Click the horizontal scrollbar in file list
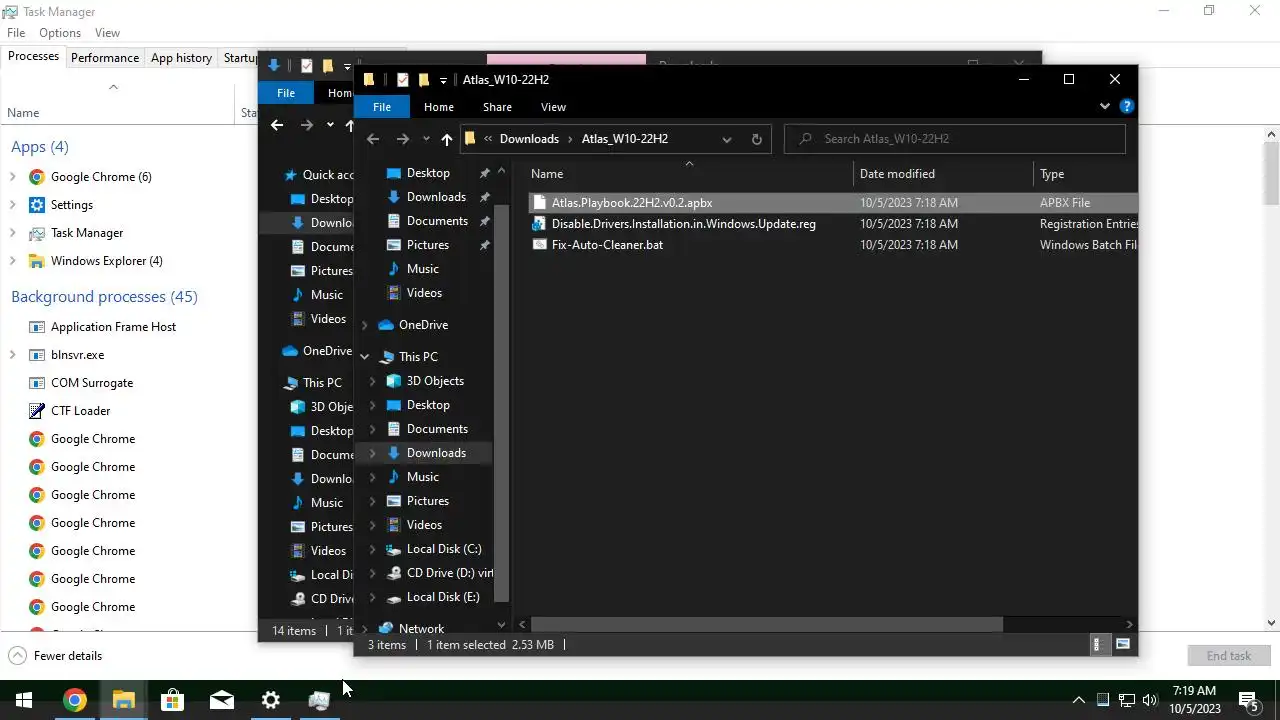The image size is (1280, 720). [x=767, y=624]
